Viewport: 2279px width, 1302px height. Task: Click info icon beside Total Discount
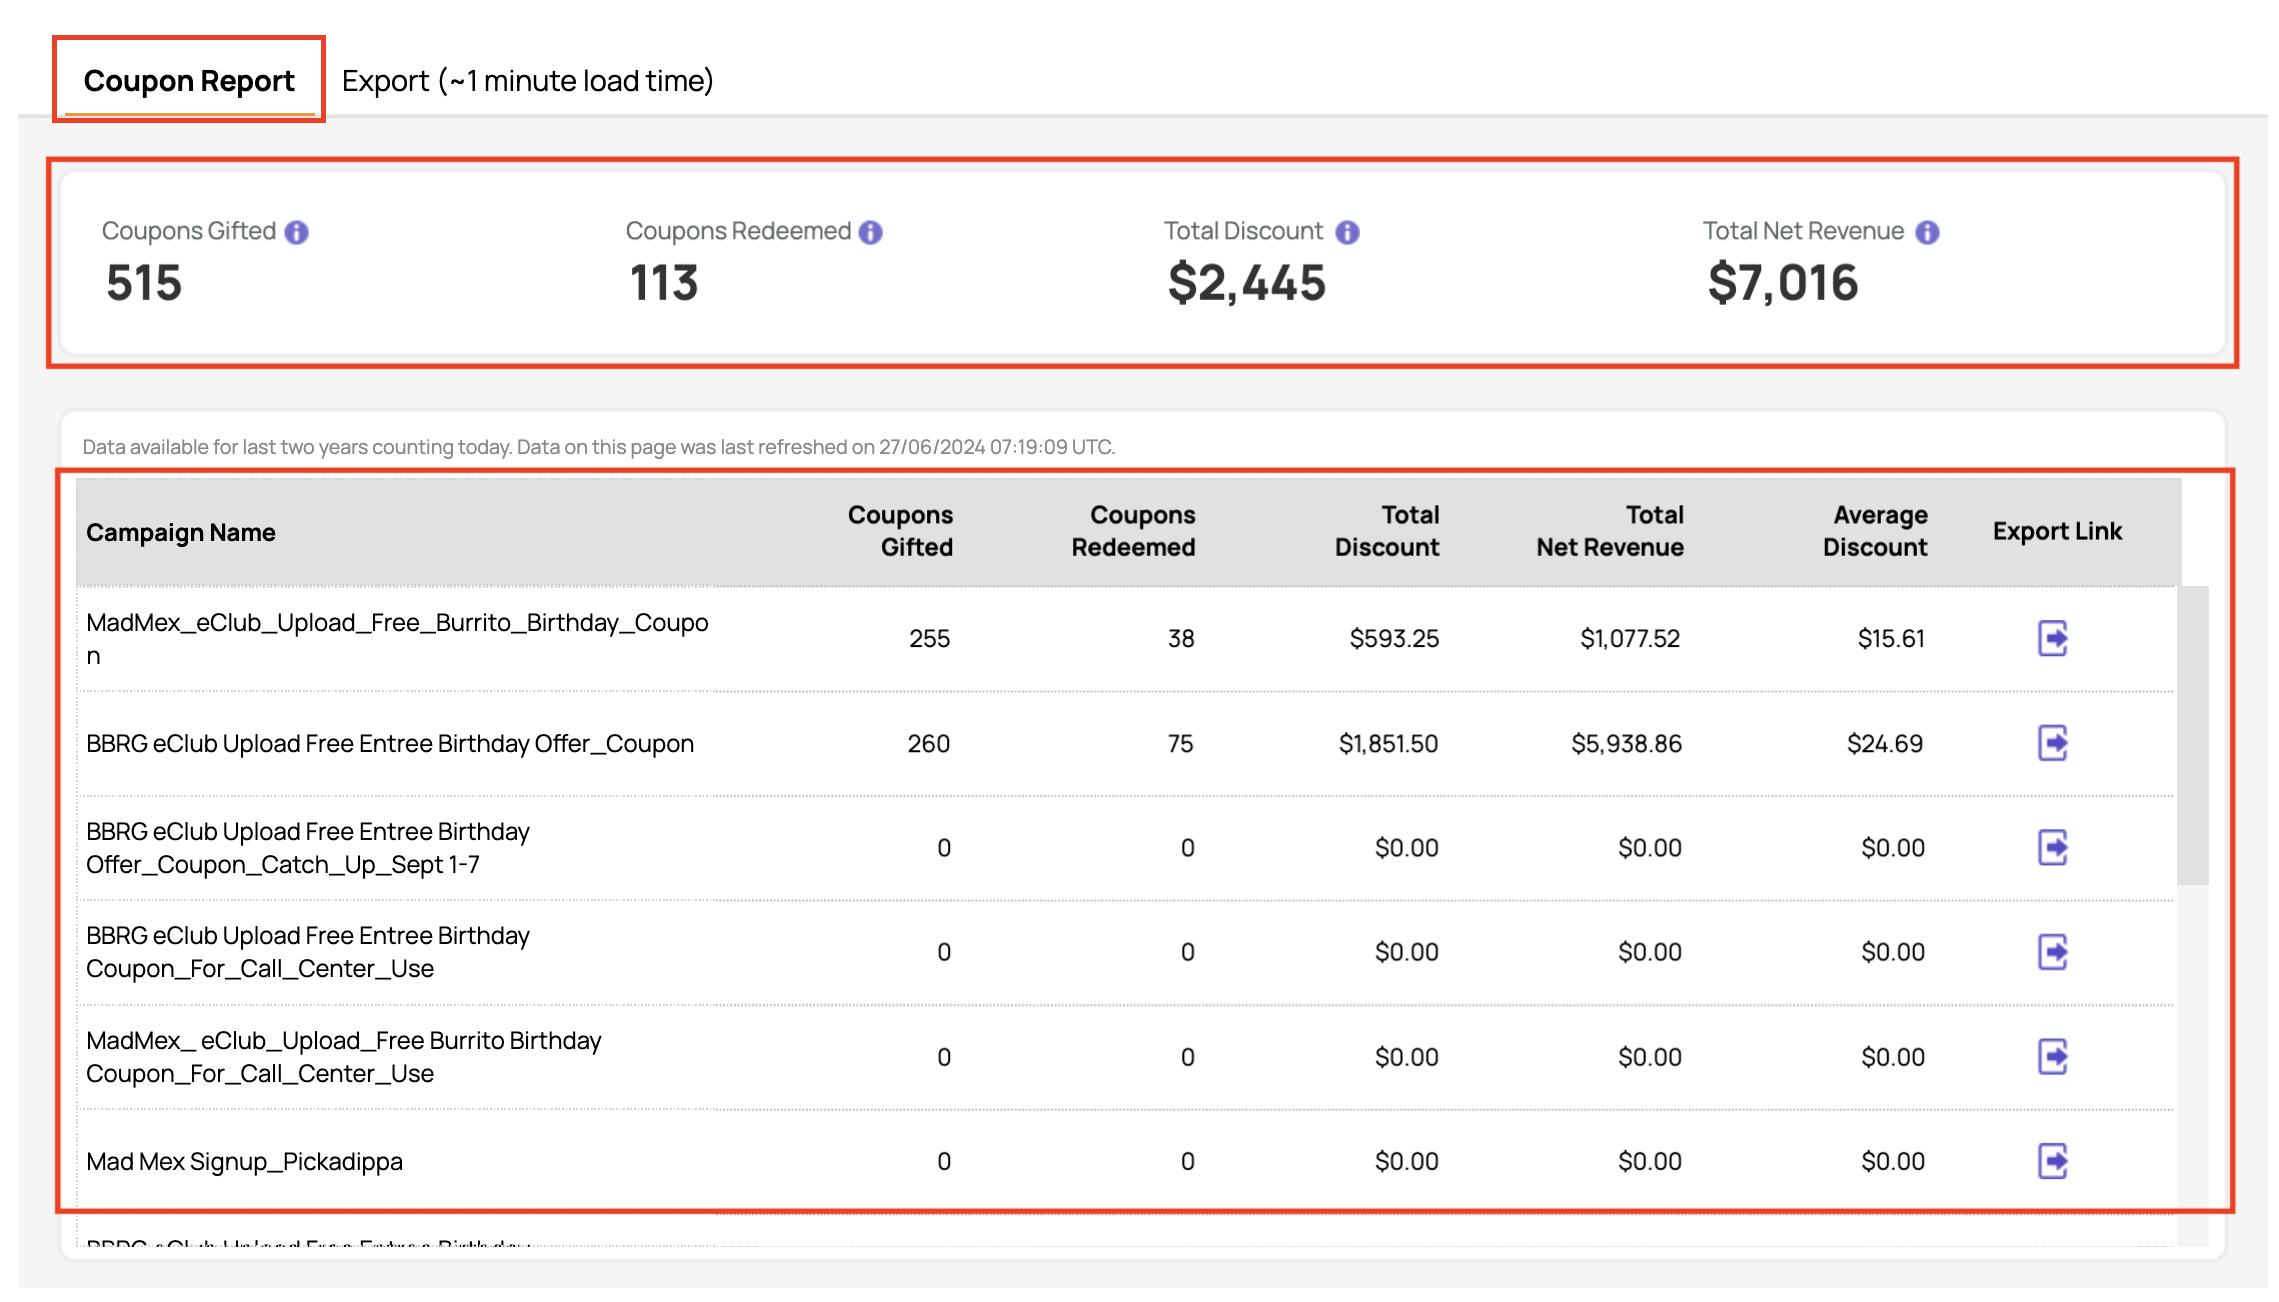pos(1348,232)
